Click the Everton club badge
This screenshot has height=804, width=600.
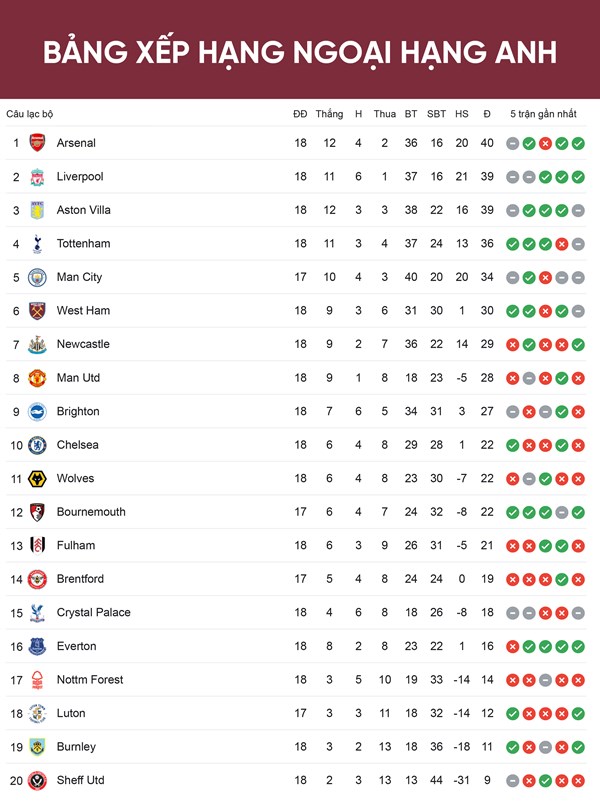tap(37, 646)
